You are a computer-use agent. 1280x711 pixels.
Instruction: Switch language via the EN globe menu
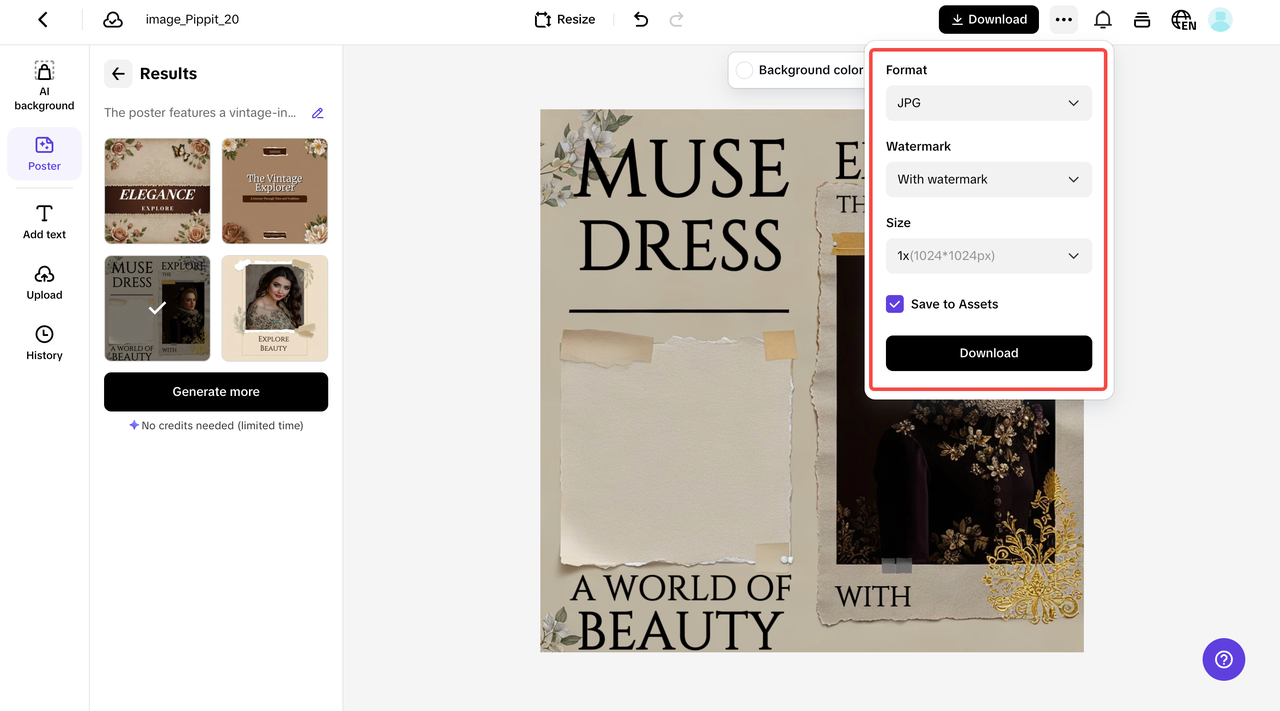click(x=1182, y=19)
